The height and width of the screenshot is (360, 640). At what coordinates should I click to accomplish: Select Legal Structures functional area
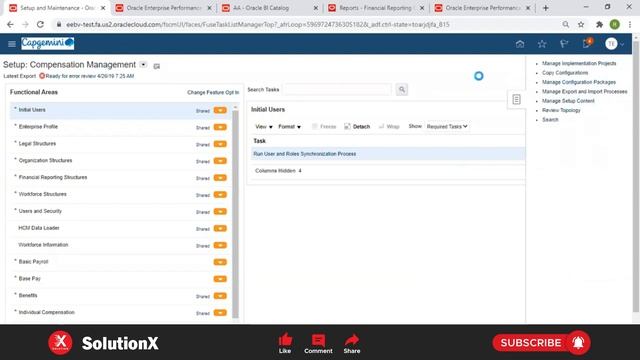120,144
